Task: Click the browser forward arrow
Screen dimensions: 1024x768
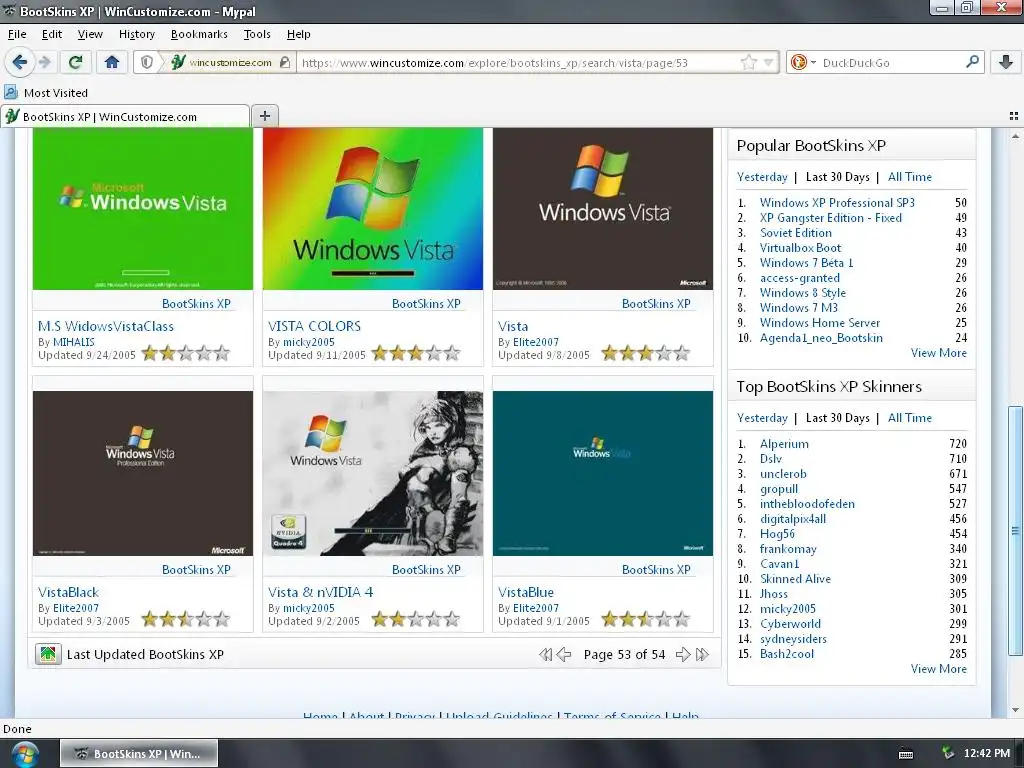Action: pyautogui.click(x=44, y=62)
